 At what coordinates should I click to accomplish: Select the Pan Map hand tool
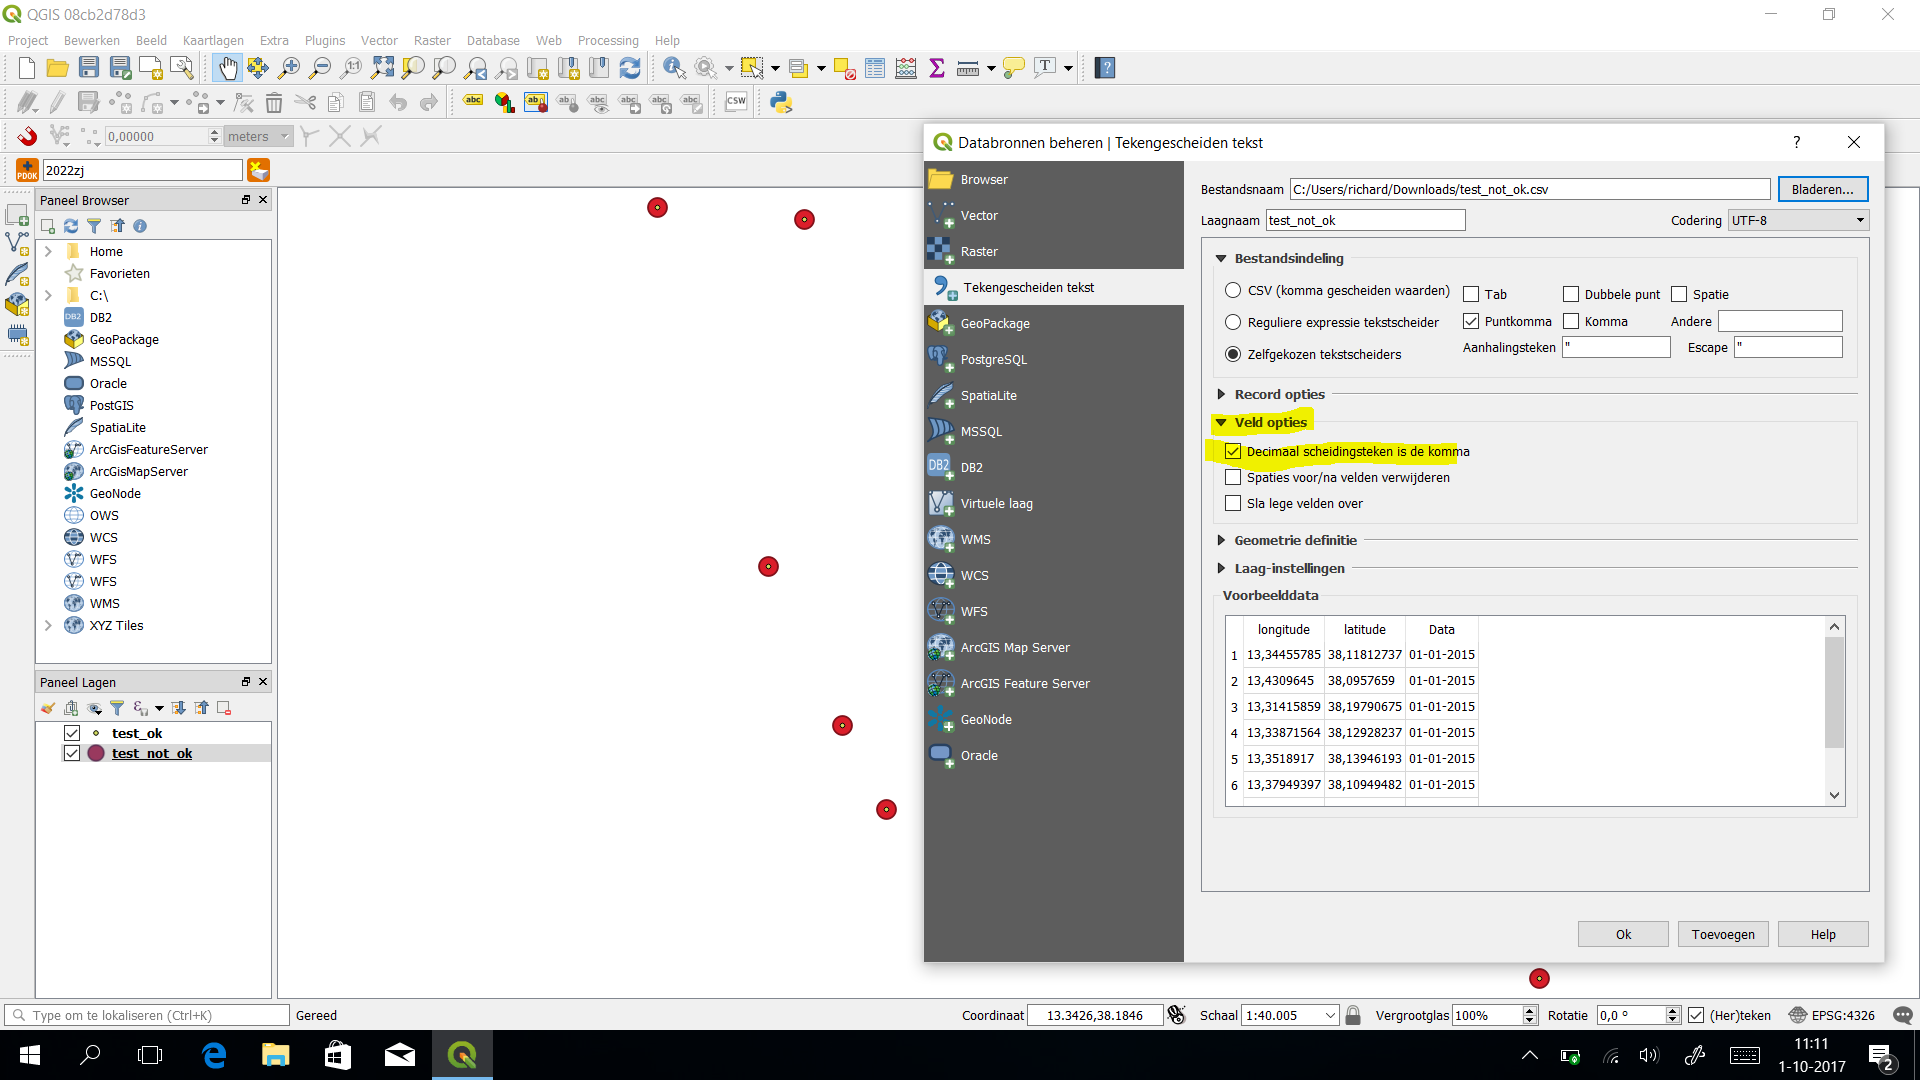click(227, 68)
